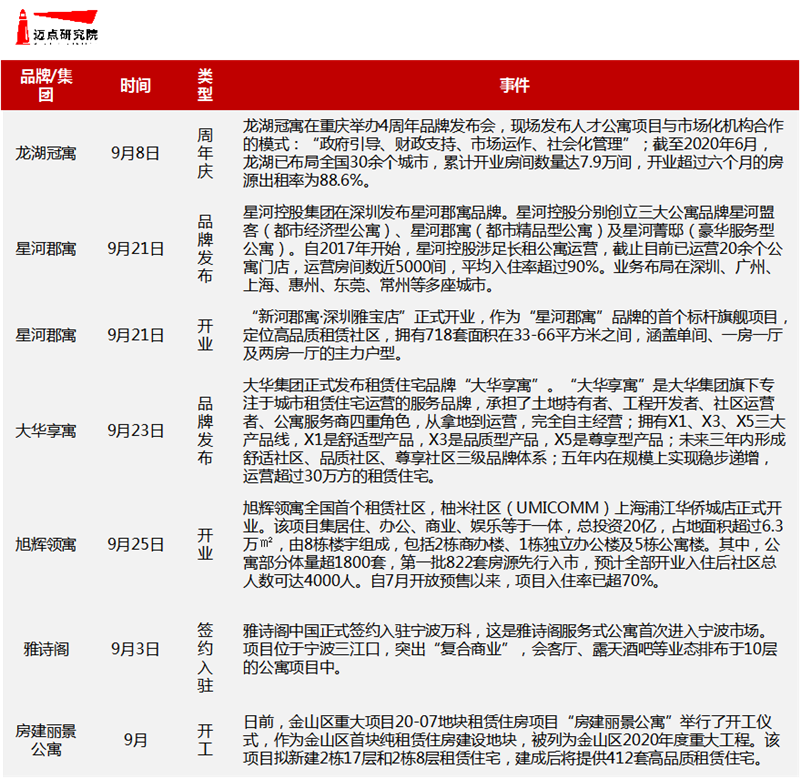Select the 周年庆 type cell
This screenshot has width=800, height=778.
(x=205, y=153)
